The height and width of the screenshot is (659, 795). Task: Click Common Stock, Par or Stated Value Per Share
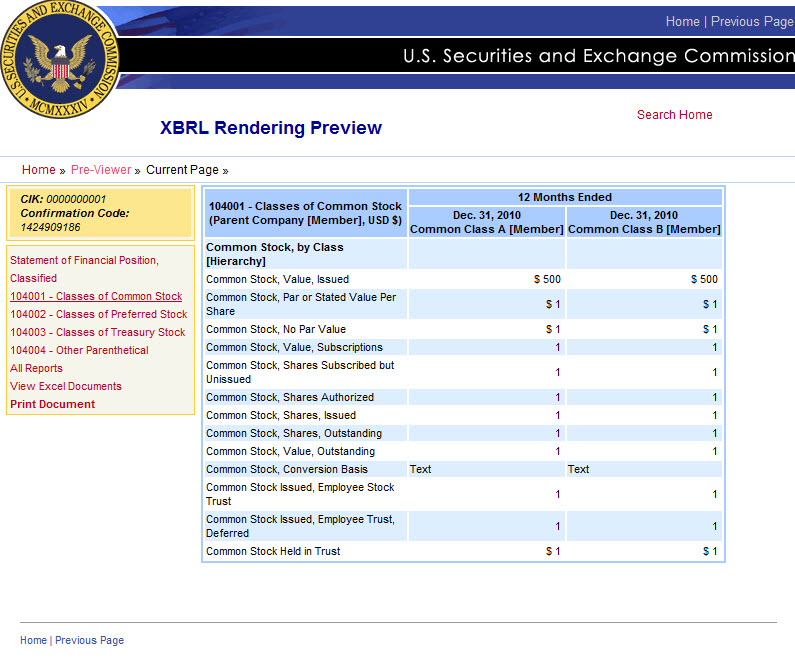(x=301, y=304)
